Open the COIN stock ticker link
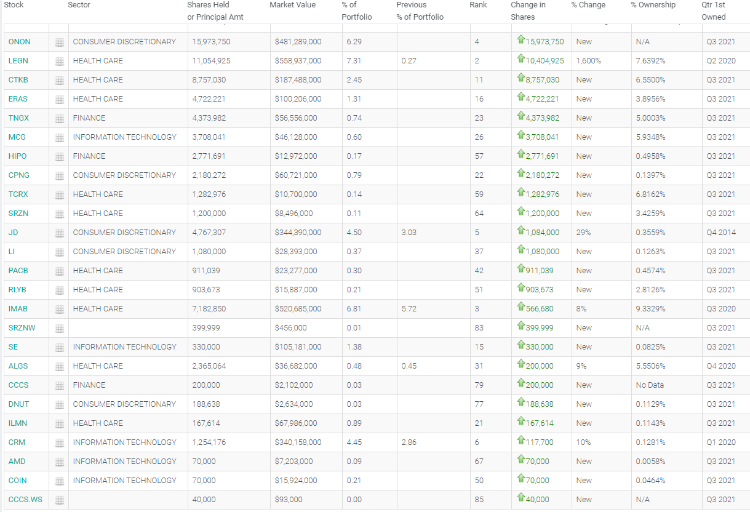Image resolution: width=750 pixels, height=512 pixels. (x=18, y=480)
